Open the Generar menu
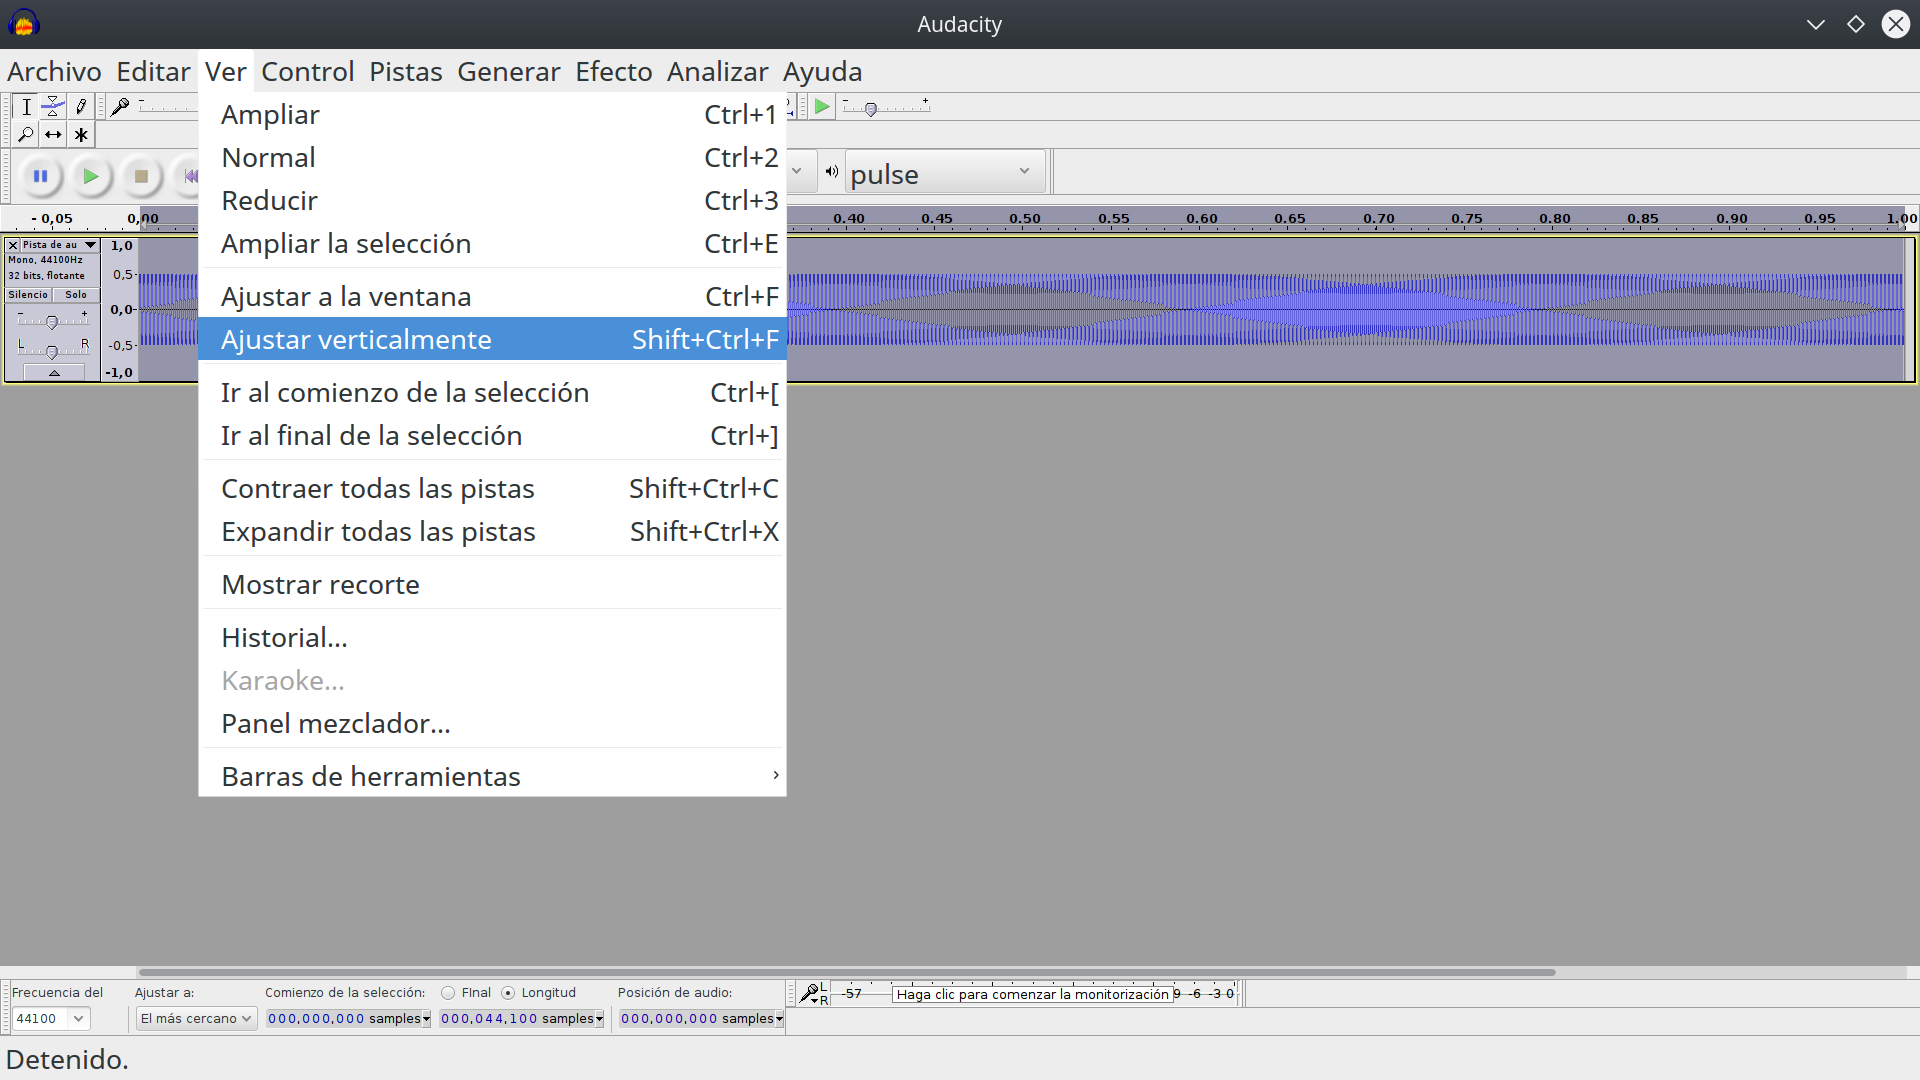Image resolution: width=1920 pixels, height=1080 pixels. pos(509,72)
